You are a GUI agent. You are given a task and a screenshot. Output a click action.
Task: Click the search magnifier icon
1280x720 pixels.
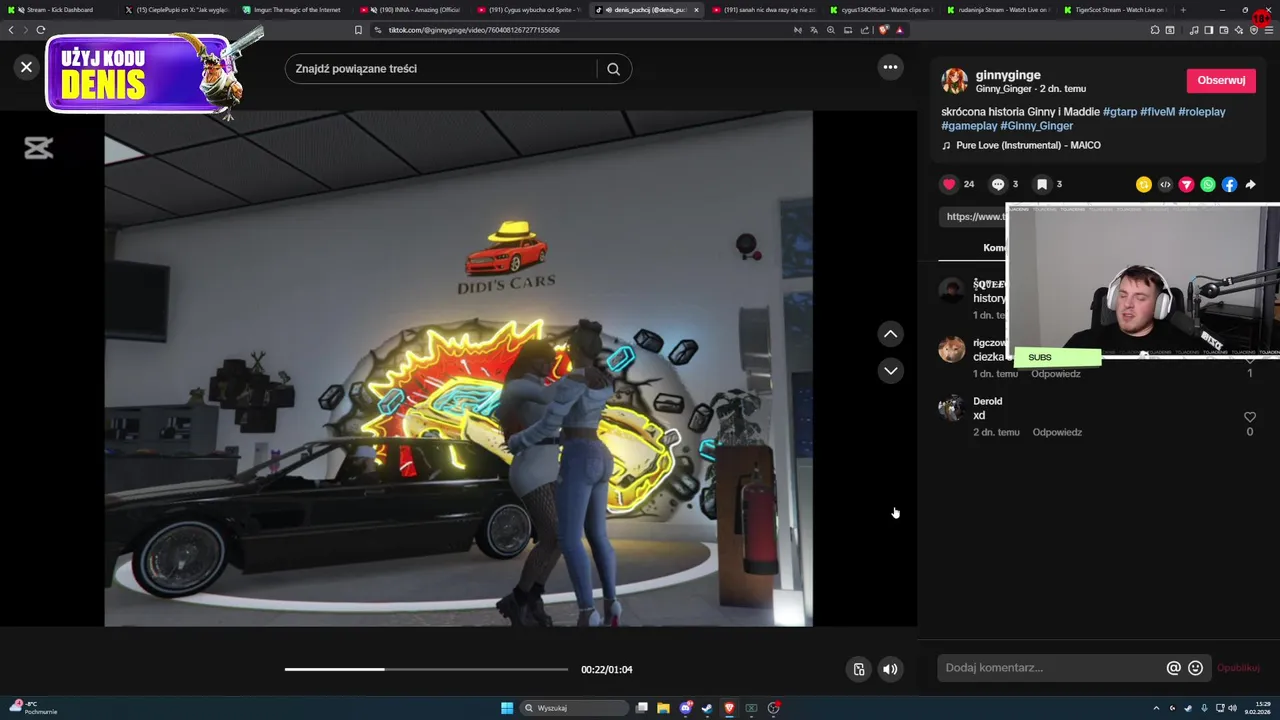click(x=613, y=69)
